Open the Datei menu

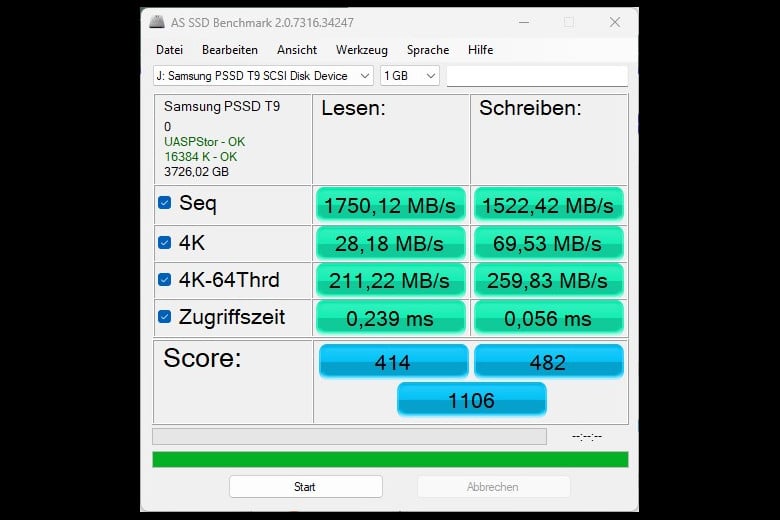(x=170, y=50)
